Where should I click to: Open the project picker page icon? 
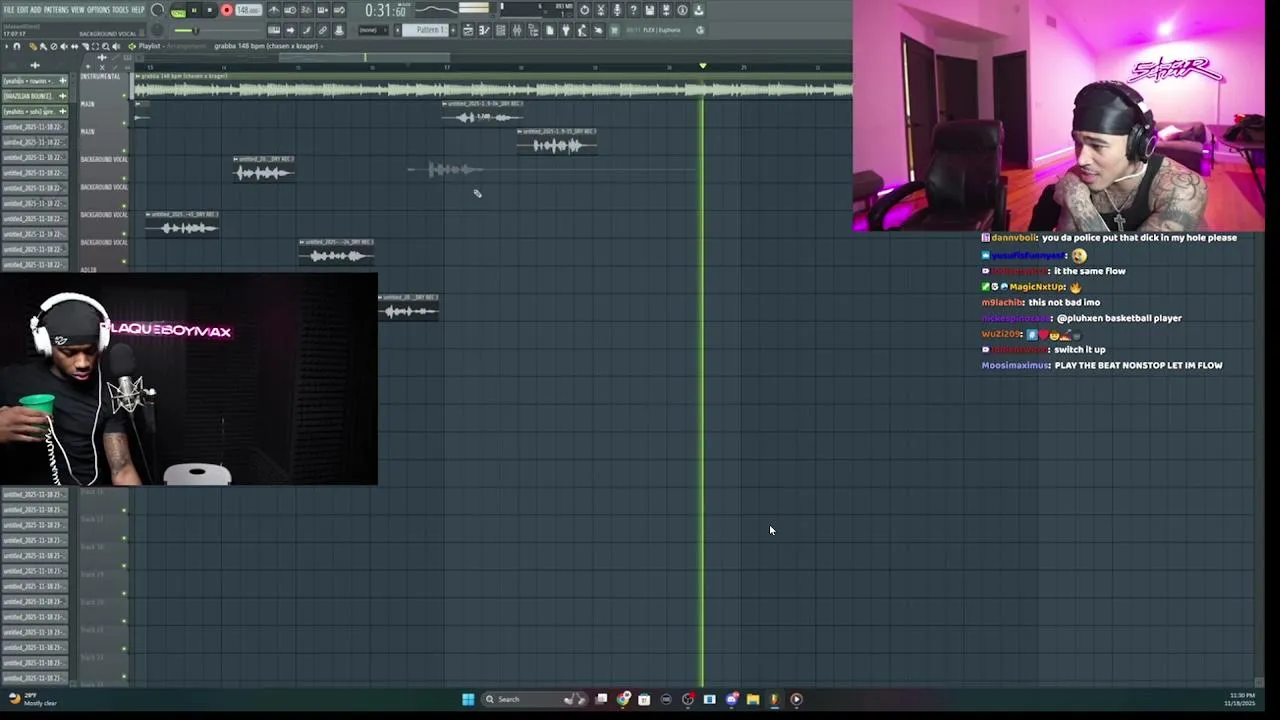pyautogui.click(x=550, y=30)
